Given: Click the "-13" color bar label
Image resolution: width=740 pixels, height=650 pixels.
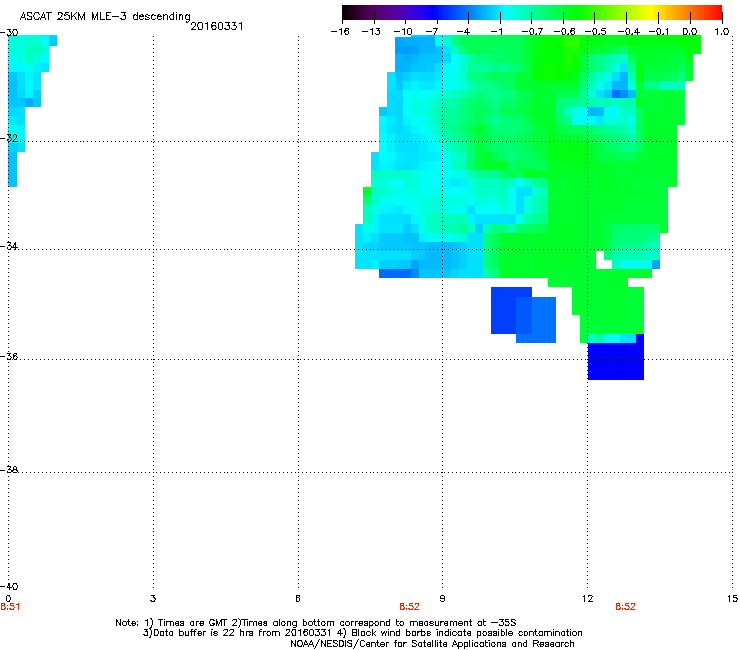Looking at the screenshot, I should coord(371,32).
